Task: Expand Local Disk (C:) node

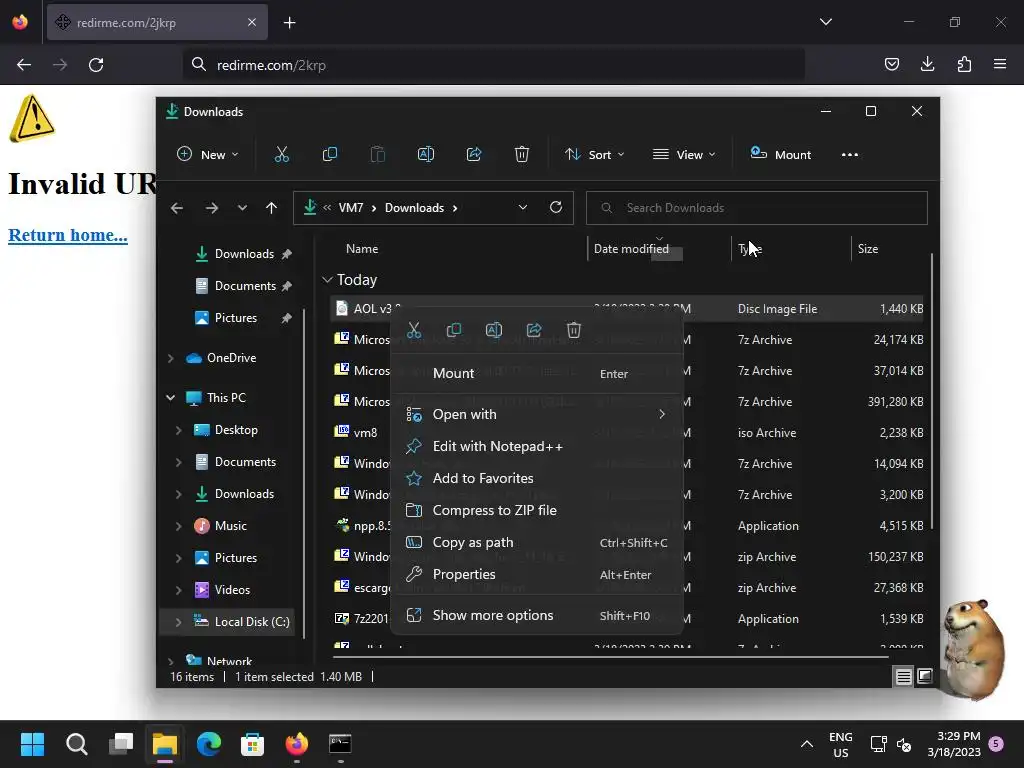Action: click(x=178, y=622)
